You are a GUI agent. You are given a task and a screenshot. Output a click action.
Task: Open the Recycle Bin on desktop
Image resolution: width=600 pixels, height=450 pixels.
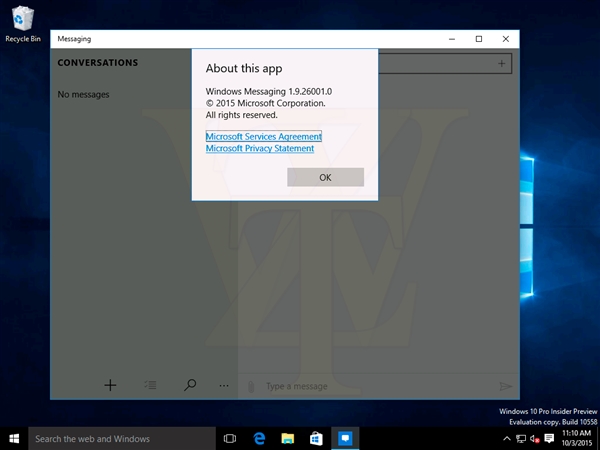click(22, 20)
